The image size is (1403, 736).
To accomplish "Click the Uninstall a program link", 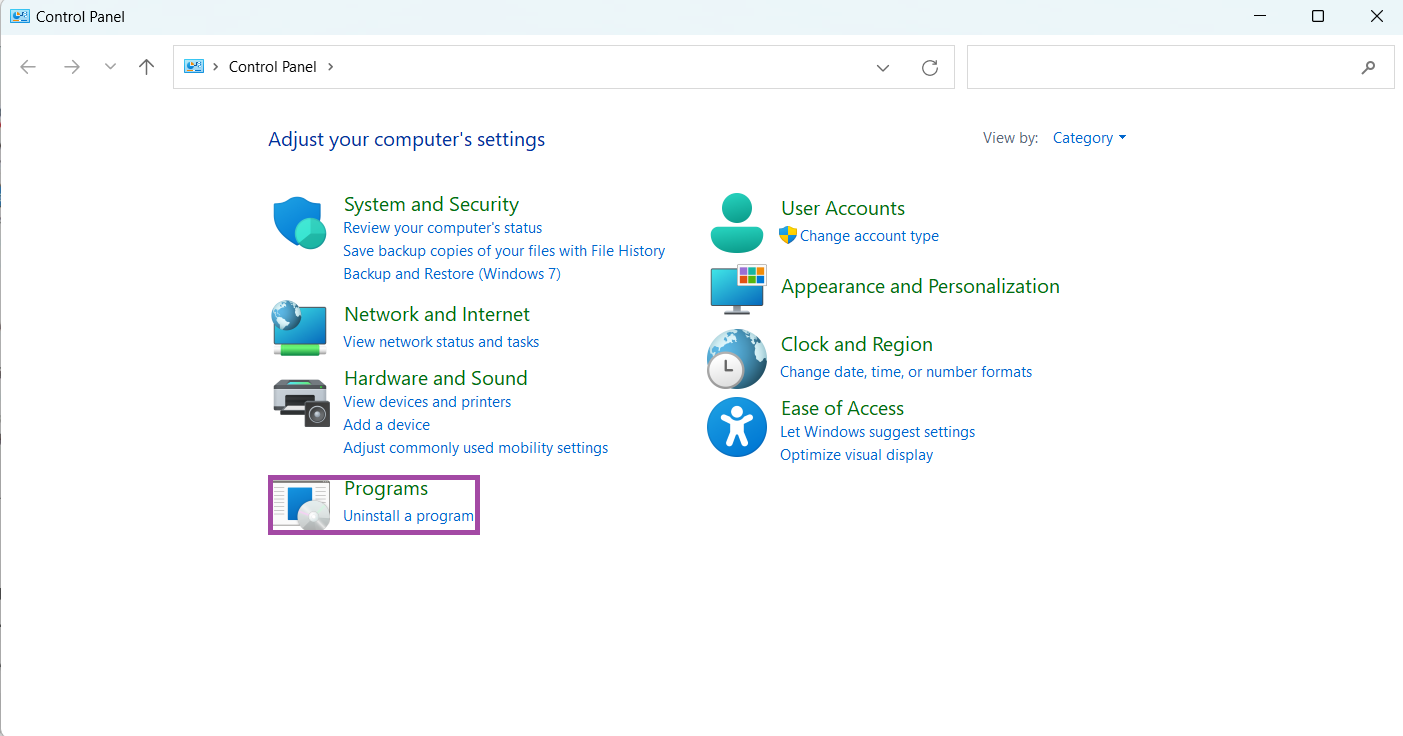I will (x=408, y=516).
